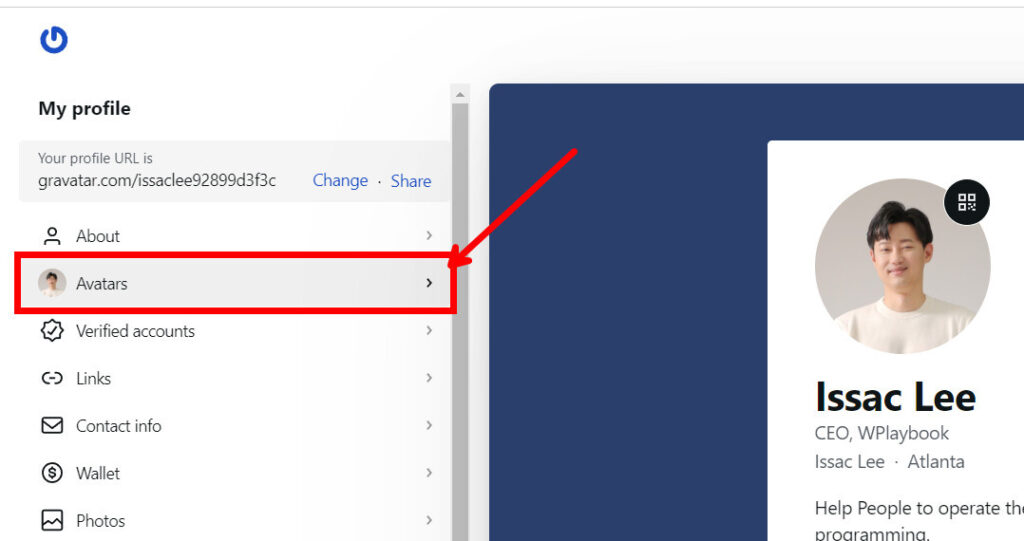Image resolution: width=1024 pixels, height=541 pixels.
Task: Click the Contact info envelope icon
Action: tap(52, 426)
